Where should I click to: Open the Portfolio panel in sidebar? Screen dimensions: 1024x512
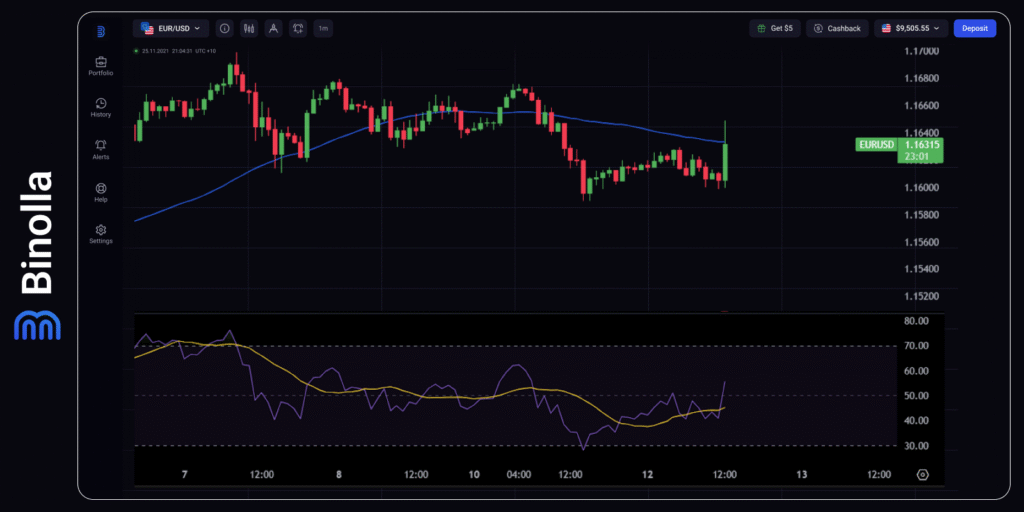click(100, 65)
